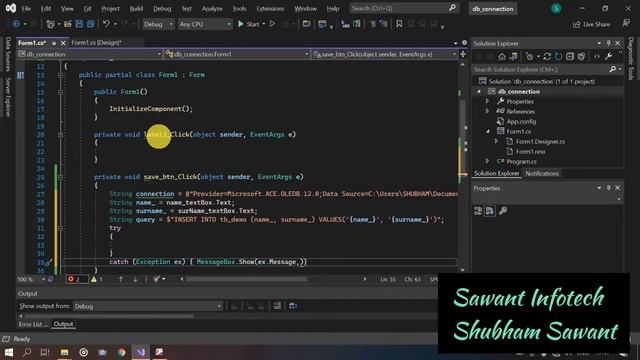Click the Open File folder icon

point(68,24)
